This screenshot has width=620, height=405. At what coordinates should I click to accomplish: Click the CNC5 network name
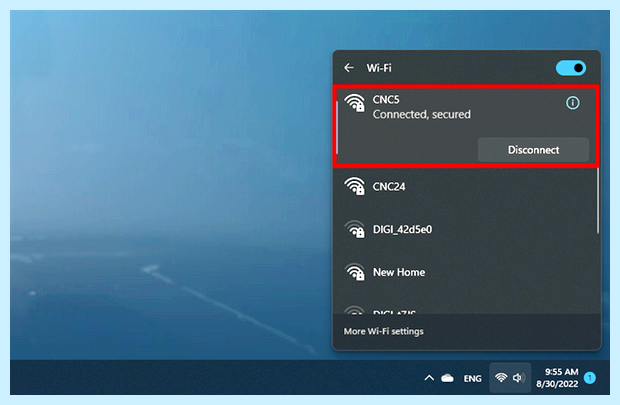(x=386, y=99)
